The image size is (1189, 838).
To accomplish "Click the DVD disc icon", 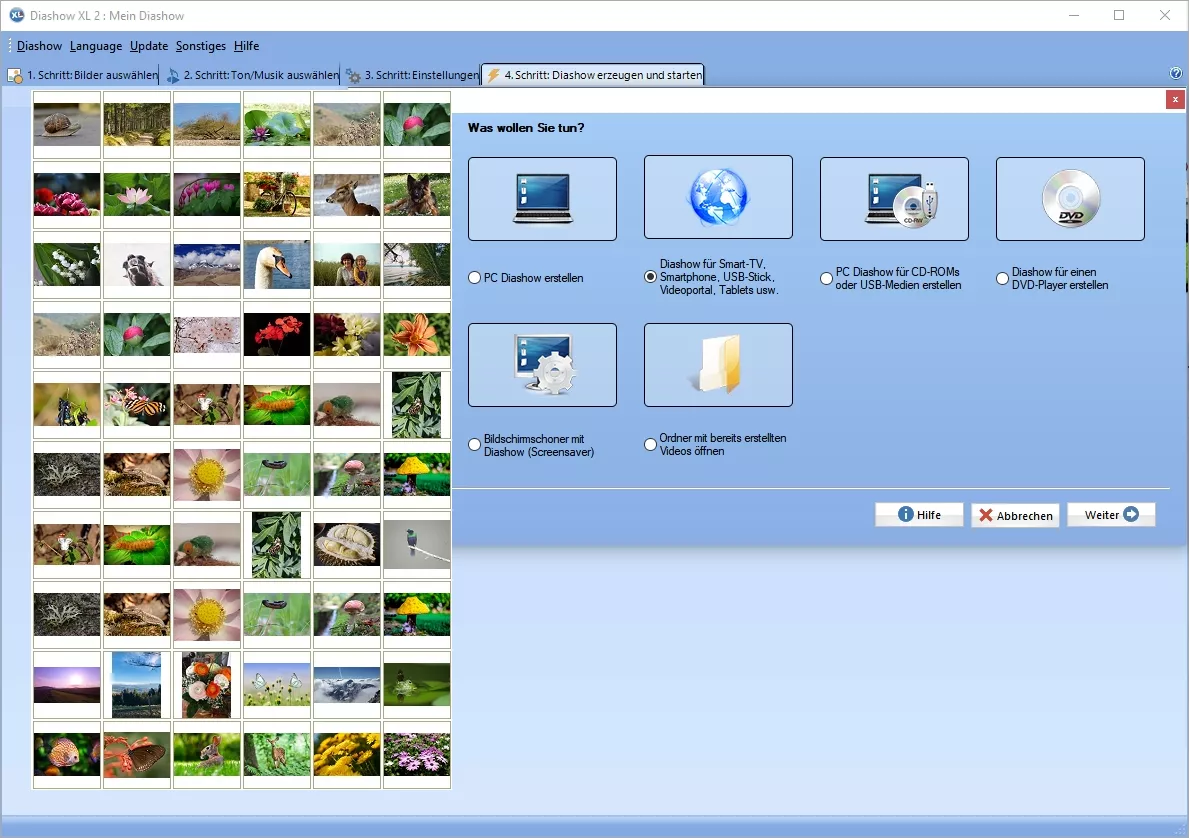I will [x=1070, y=199].
